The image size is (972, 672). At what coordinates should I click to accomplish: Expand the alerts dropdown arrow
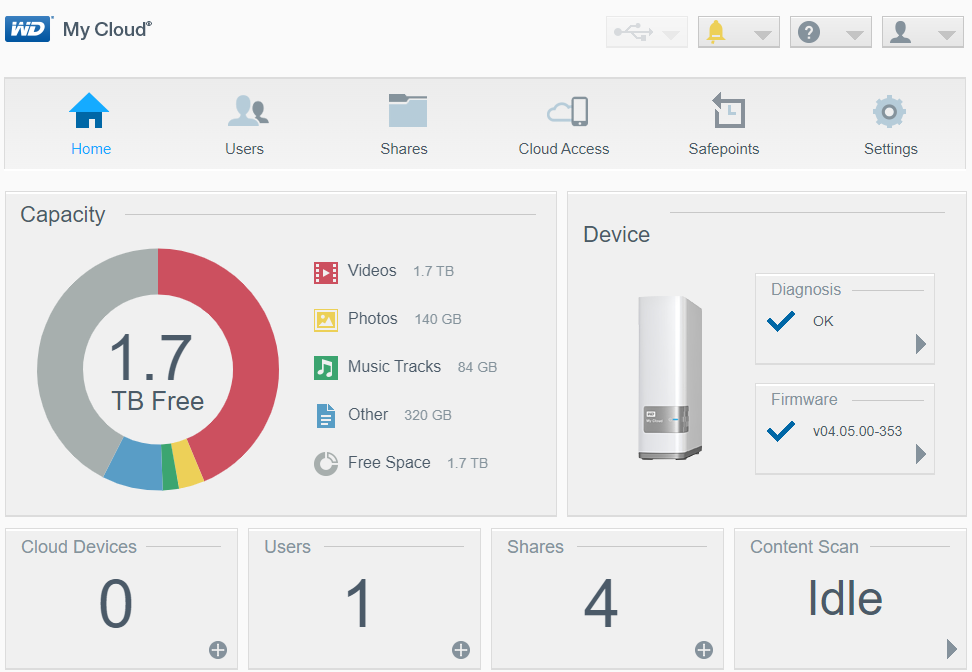pyautogui.click(x=762, y=35)
